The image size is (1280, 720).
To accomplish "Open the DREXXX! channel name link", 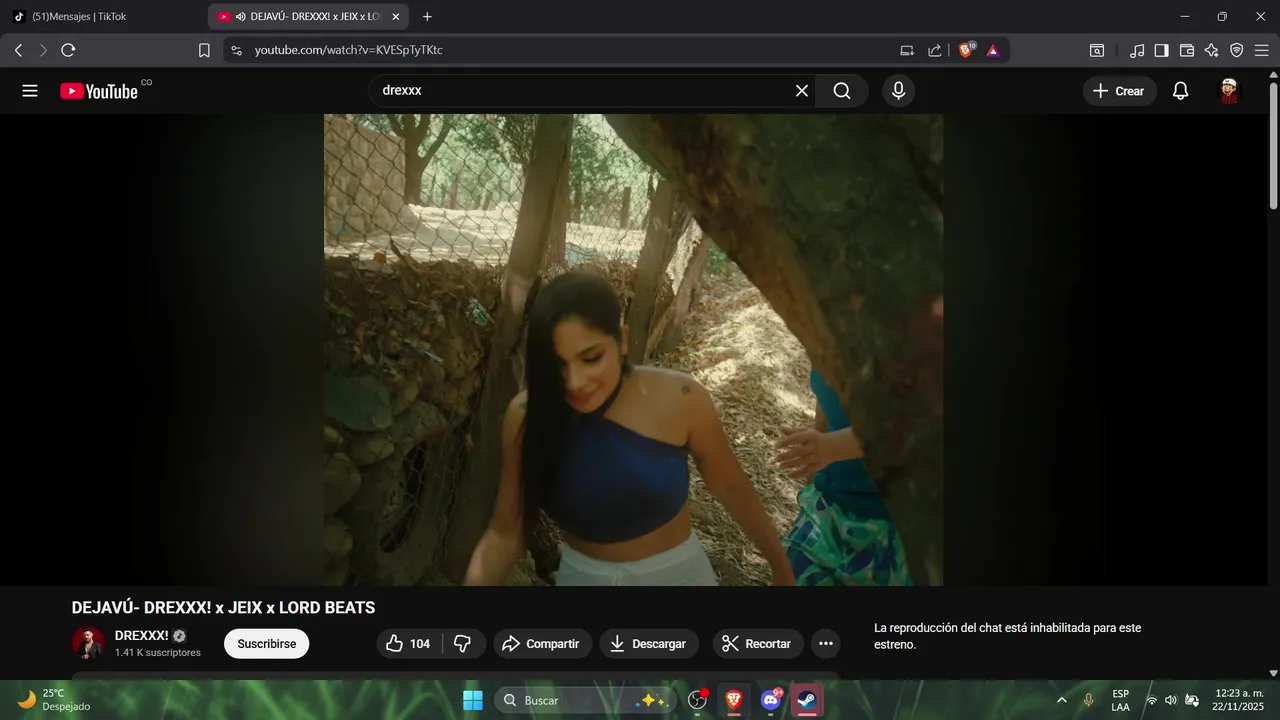I will coord(142,636).
